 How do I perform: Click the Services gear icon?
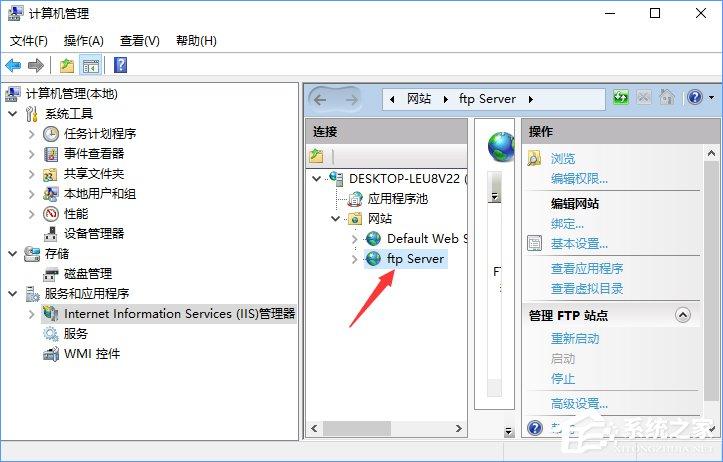(51, 334)
